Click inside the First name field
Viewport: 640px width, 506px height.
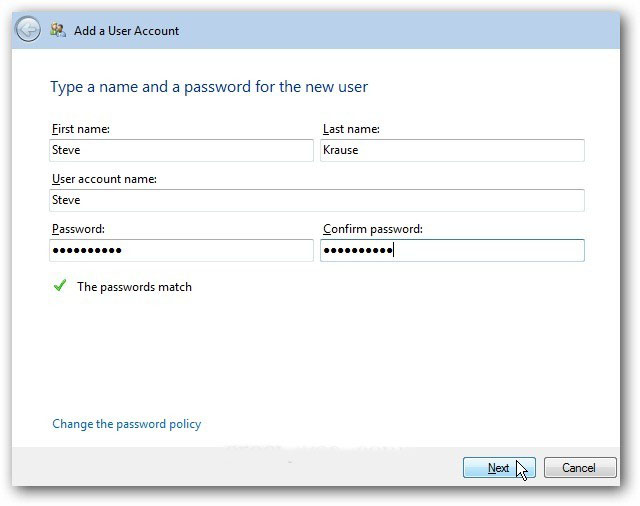pos(181,150)
